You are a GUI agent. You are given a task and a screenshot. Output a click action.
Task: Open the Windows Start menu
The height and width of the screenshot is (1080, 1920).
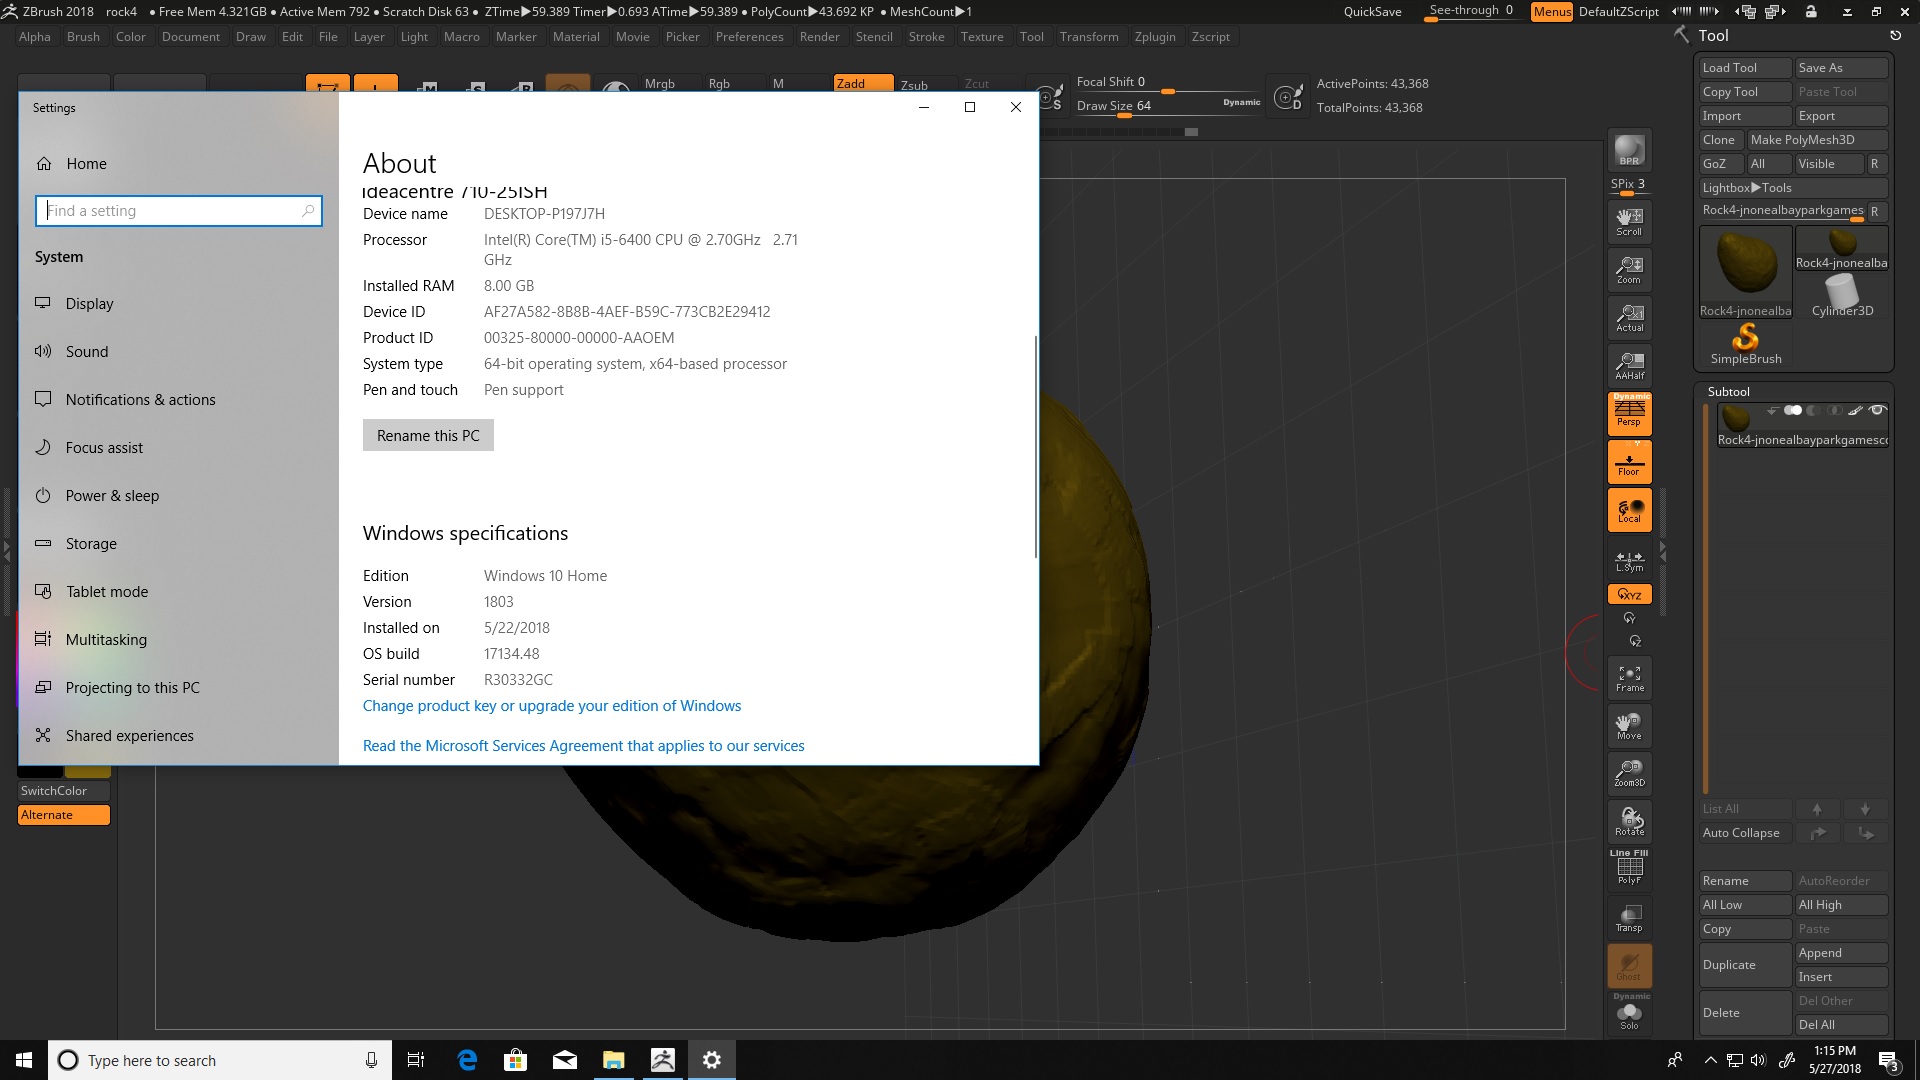(24, 1060)
